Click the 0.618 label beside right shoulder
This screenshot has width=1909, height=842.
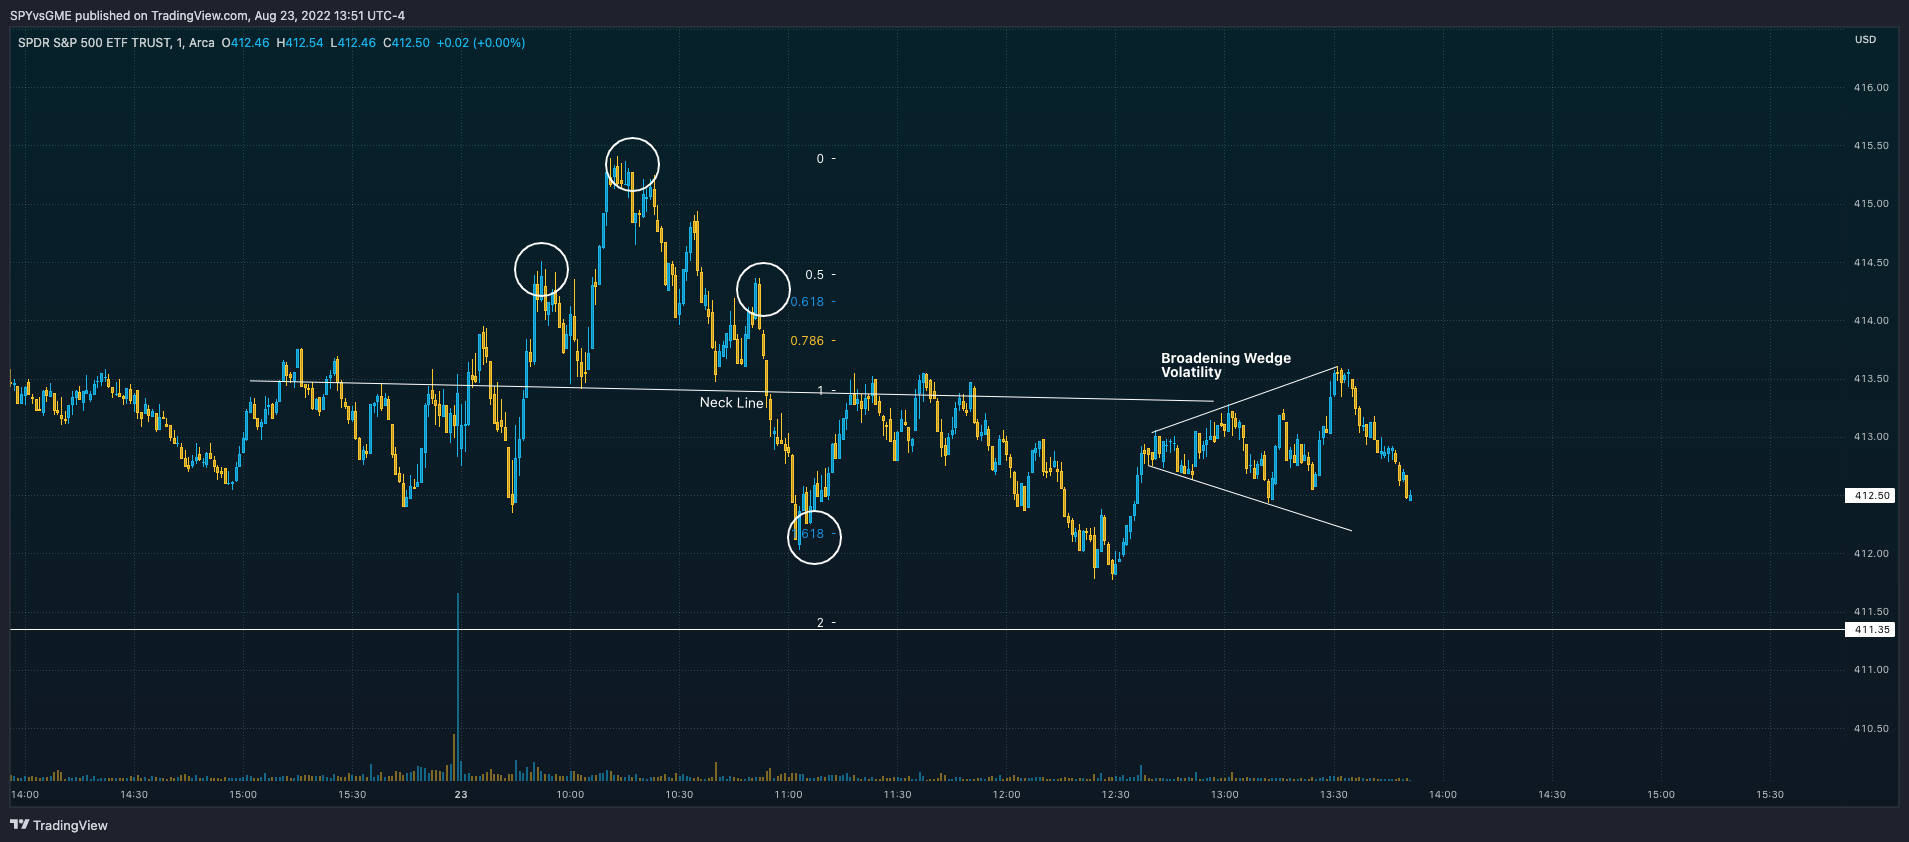click(808, 302)
